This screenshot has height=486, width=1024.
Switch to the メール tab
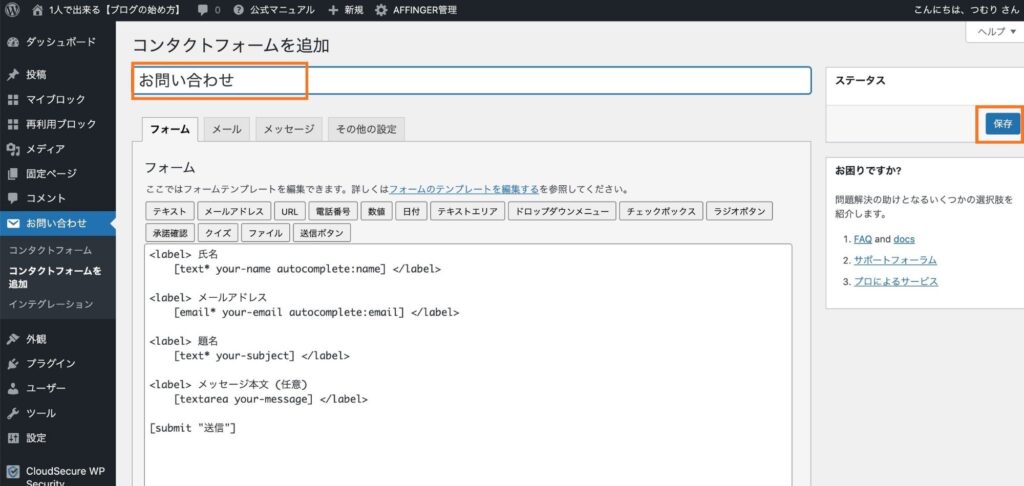[x=226, y=130]
